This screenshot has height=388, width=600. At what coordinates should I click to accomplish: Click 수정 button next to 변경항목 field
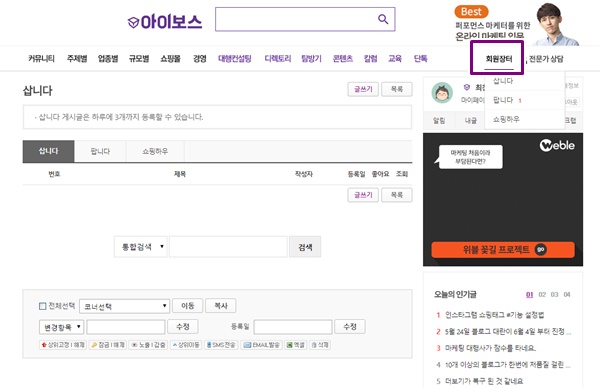pyautogui.click(x=183, y=327)
